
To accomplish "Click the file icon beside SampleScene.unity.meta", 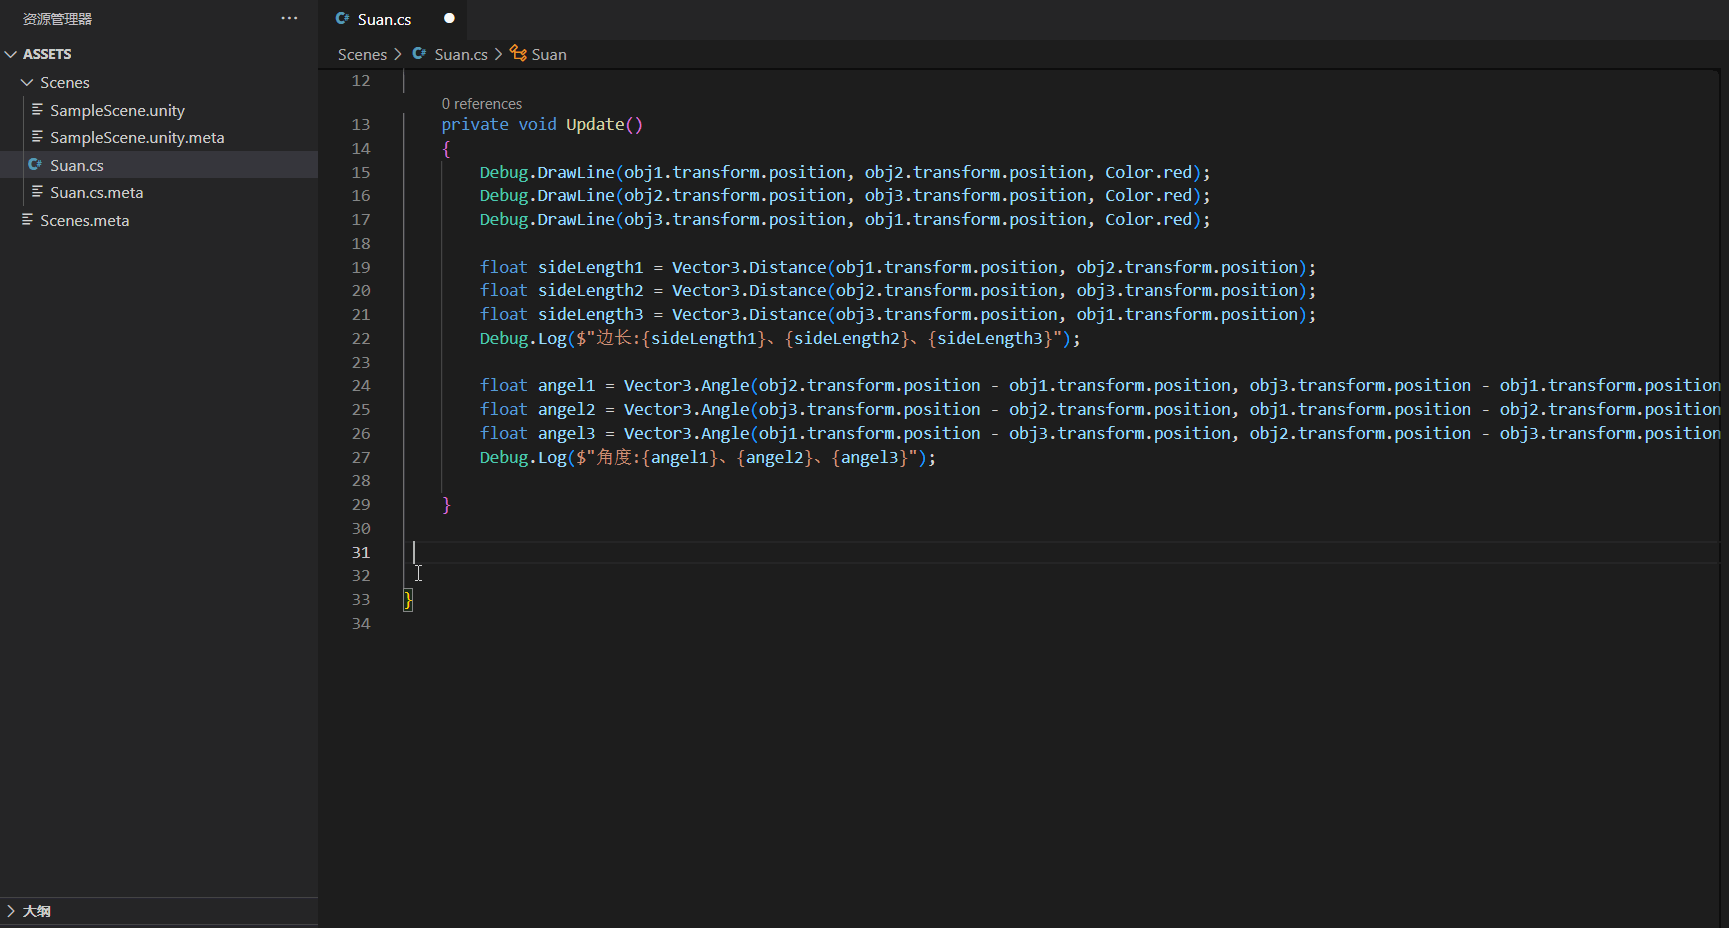I will point(37,136).
